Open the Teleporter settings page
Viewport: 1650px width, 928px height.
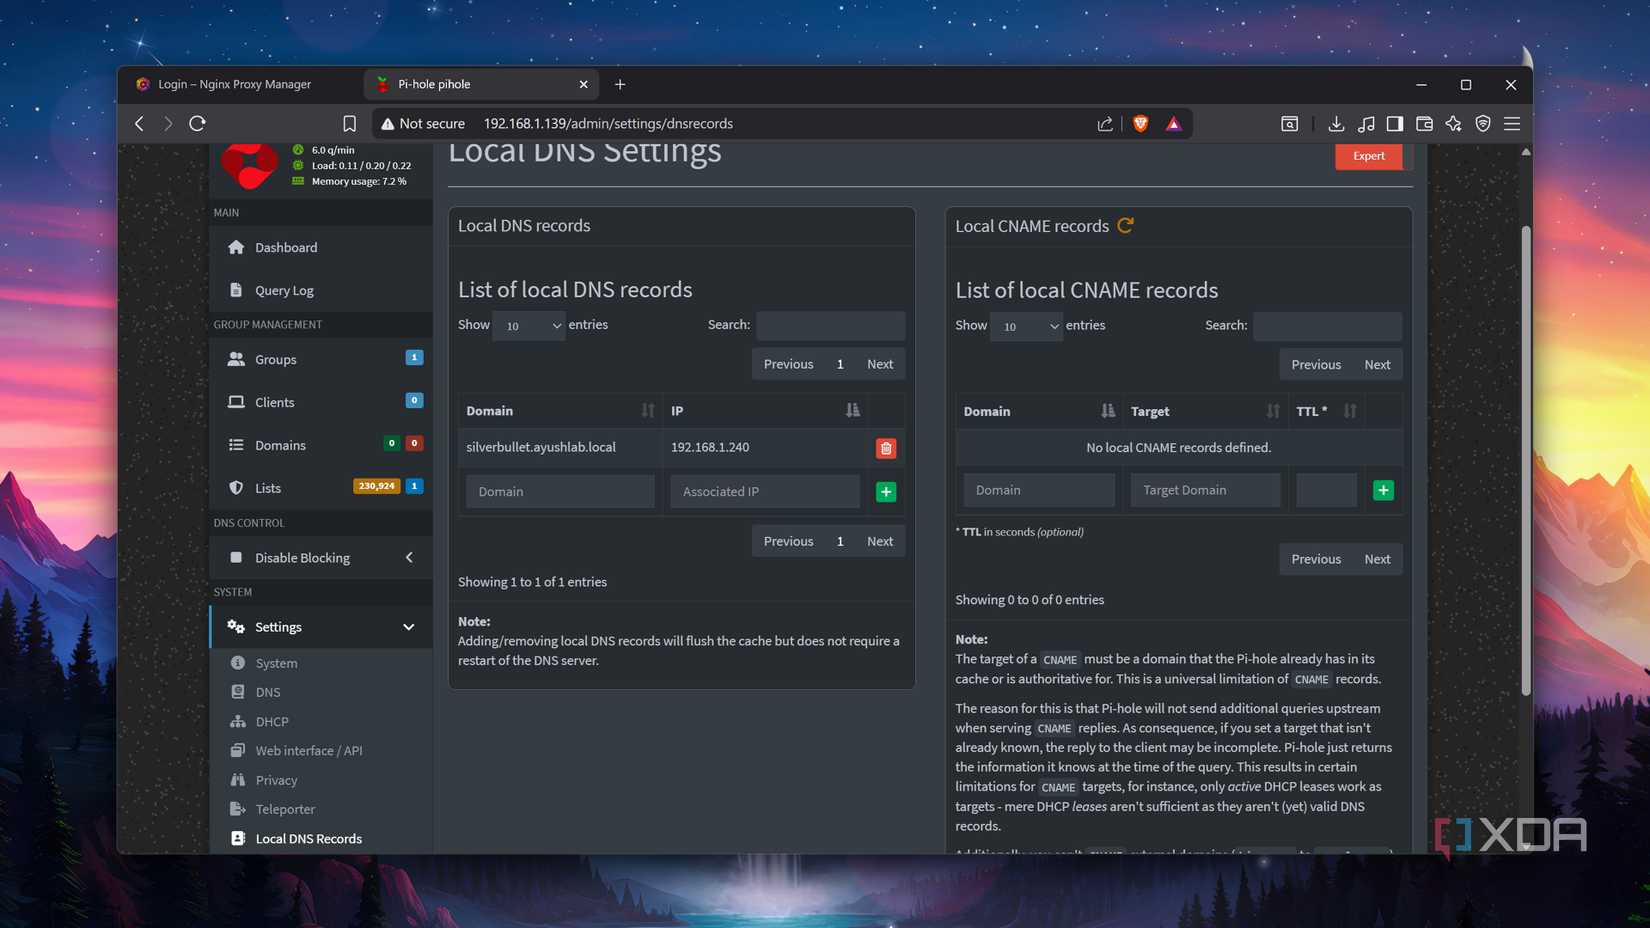point(285,809)
